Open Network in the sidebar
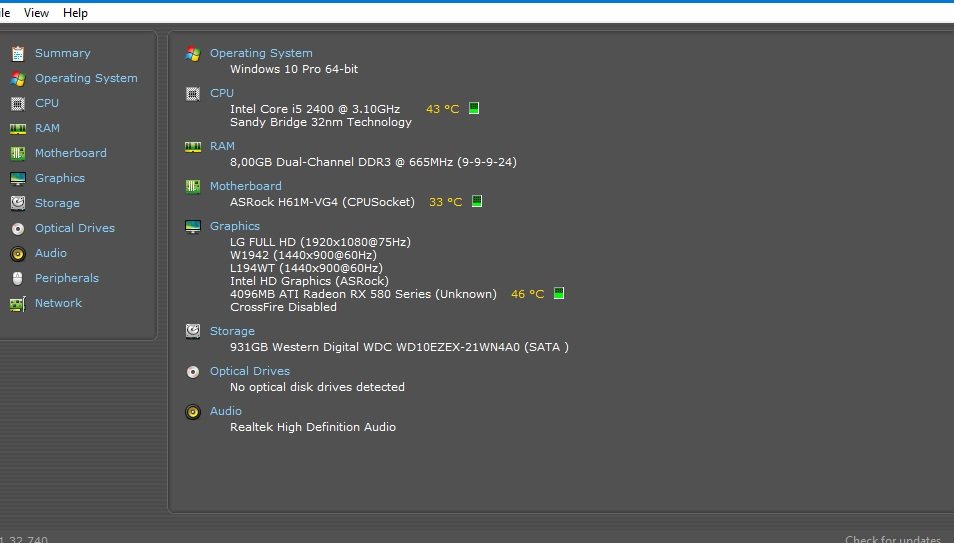 coord(58,303)
